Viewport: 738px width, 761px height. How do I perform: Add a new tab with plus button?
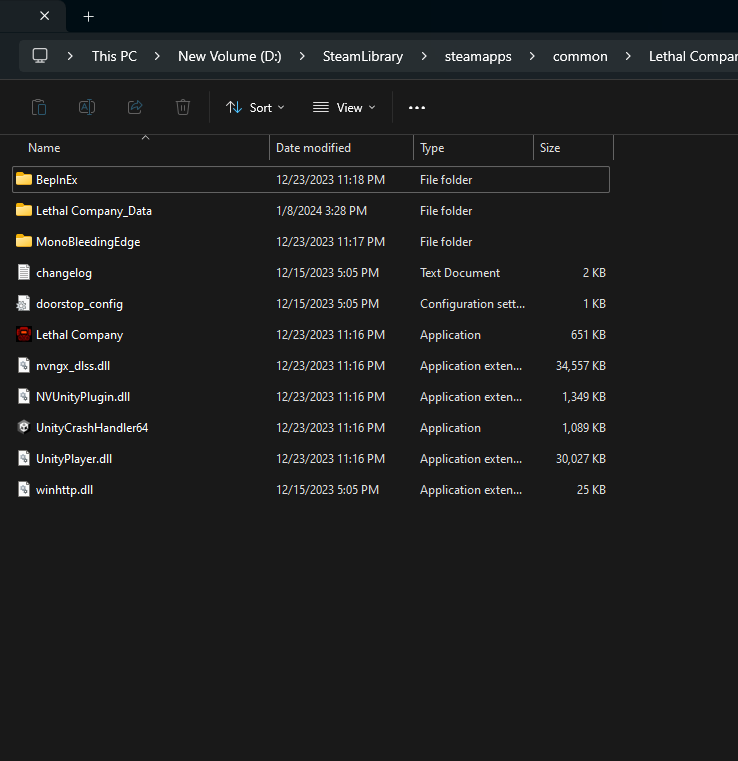pos(88,17)
